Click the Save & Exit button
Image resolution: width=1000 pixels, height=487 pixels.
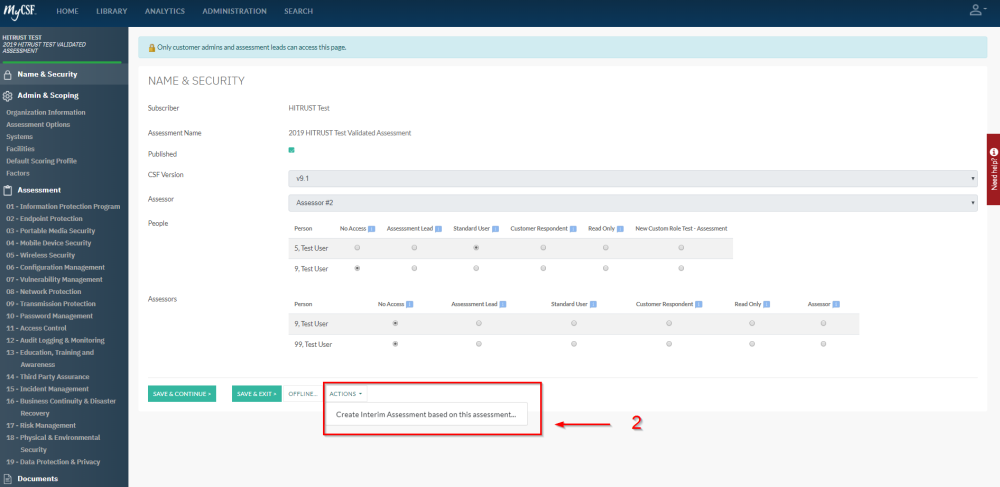tap(256, 394)
